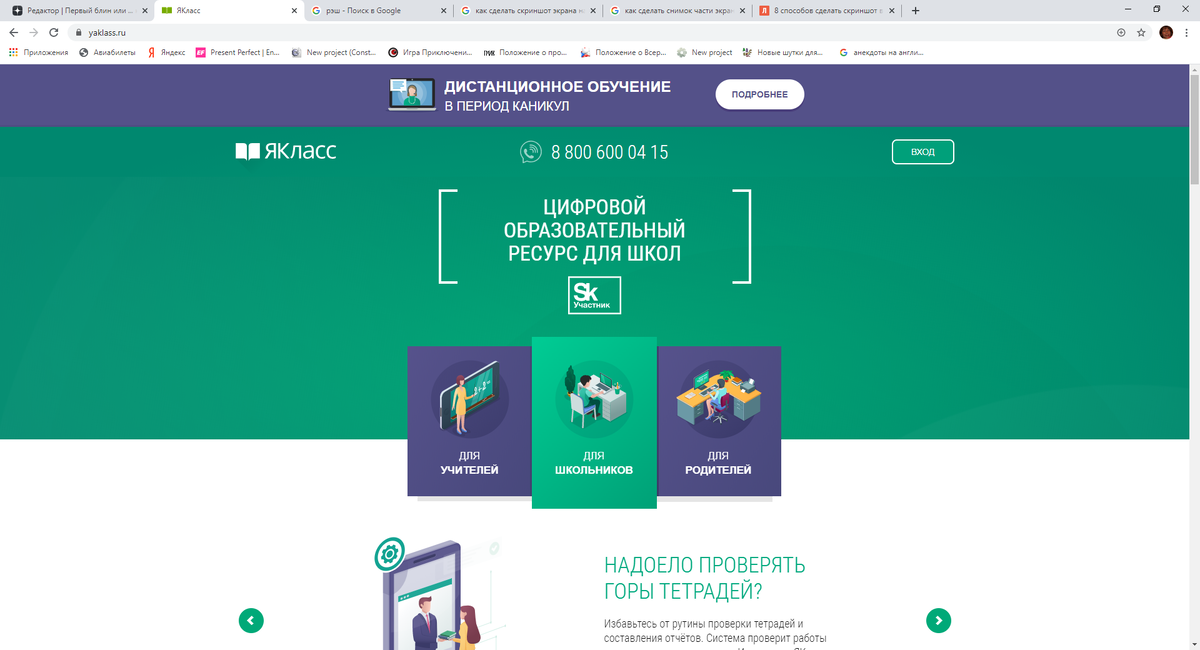The width and height of the screenshot is (1200, 650).
Task: Click the НАДОЕЛО ПРОВЕРЯТЬ ГОРЫ ТЕТРАДЕЙ heading
Action: point(705,578)
